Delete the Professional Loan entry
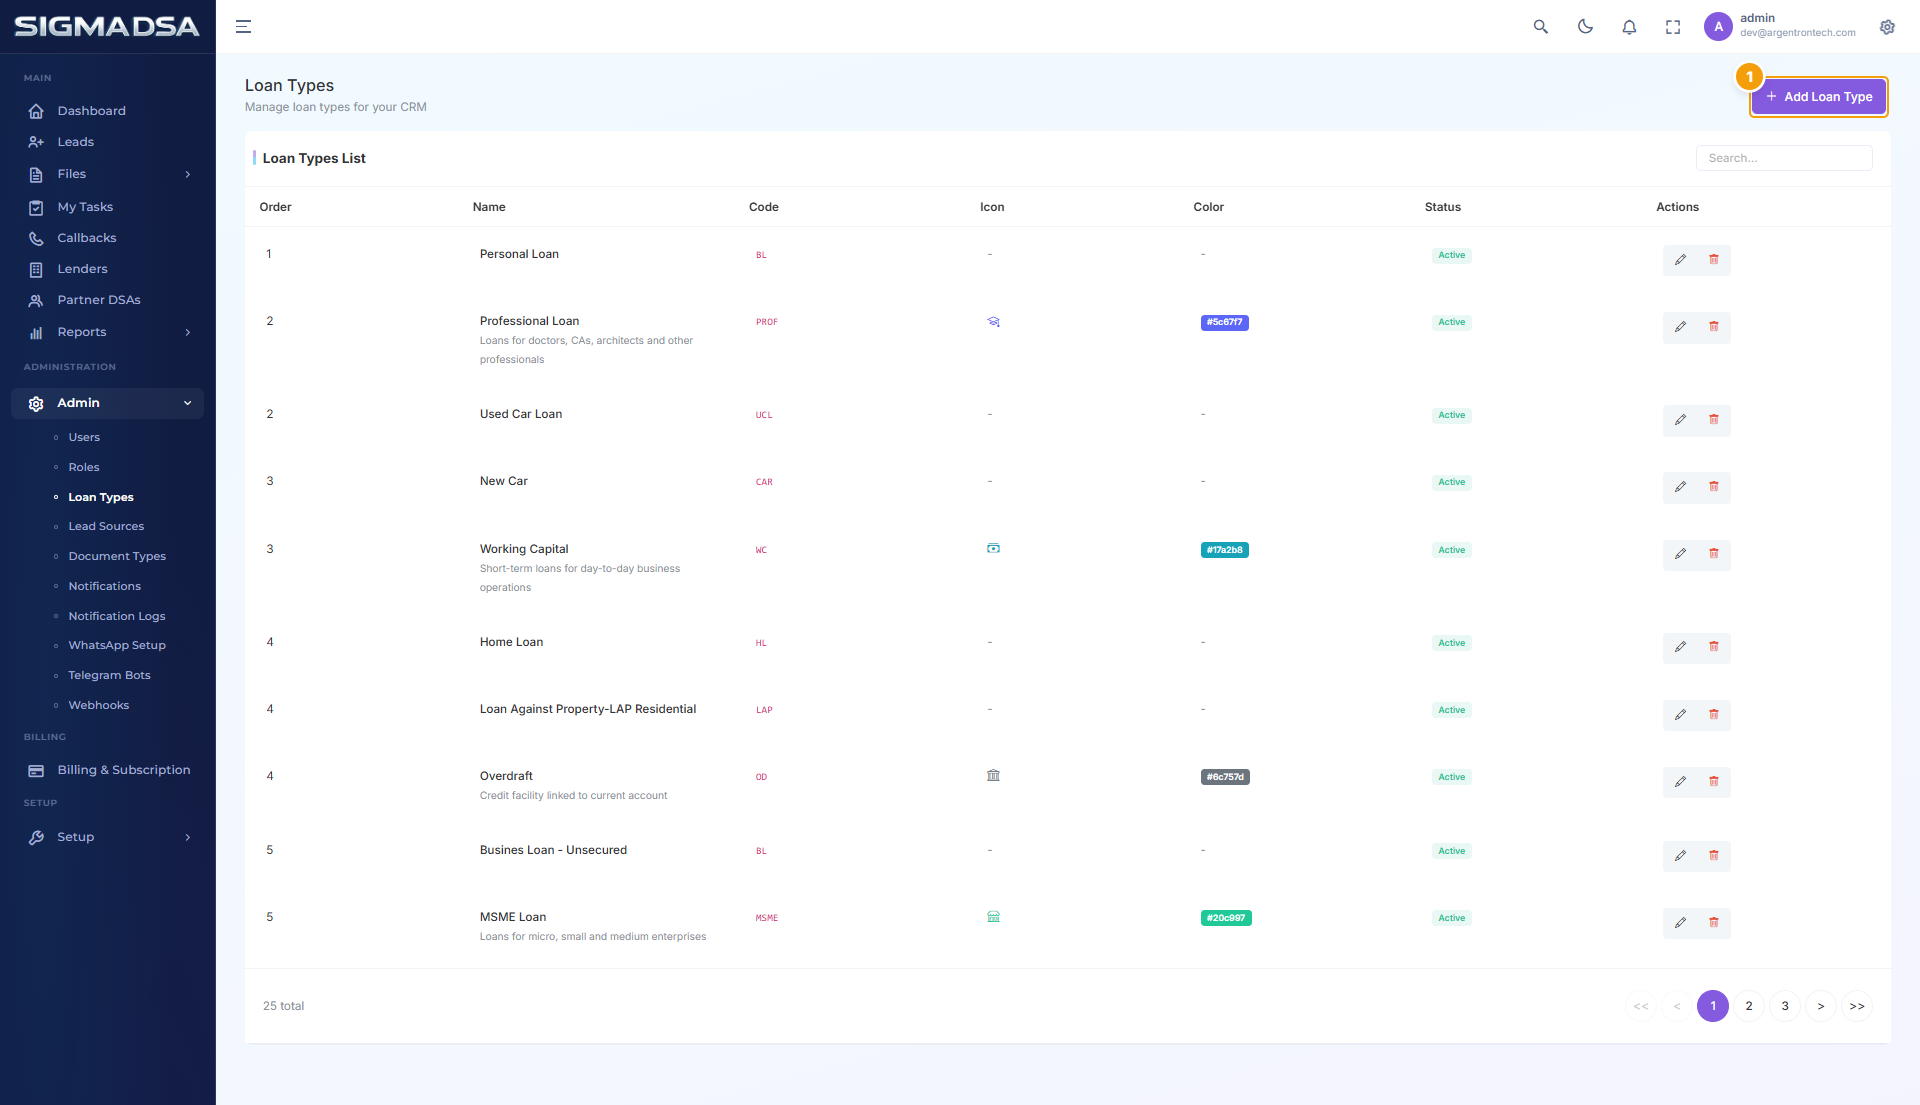This screenshot has height=1105, width=1920. click(x=1714, y=327)
